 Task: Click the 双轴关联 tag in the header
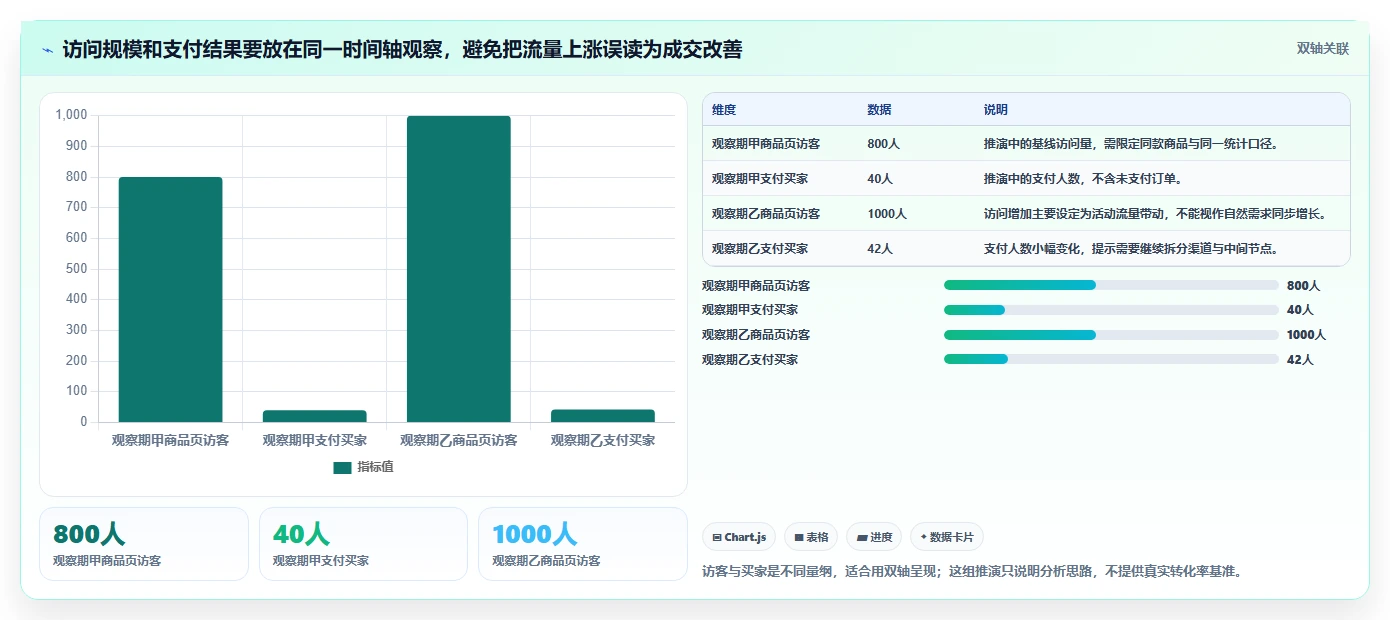click(1323, 49)
